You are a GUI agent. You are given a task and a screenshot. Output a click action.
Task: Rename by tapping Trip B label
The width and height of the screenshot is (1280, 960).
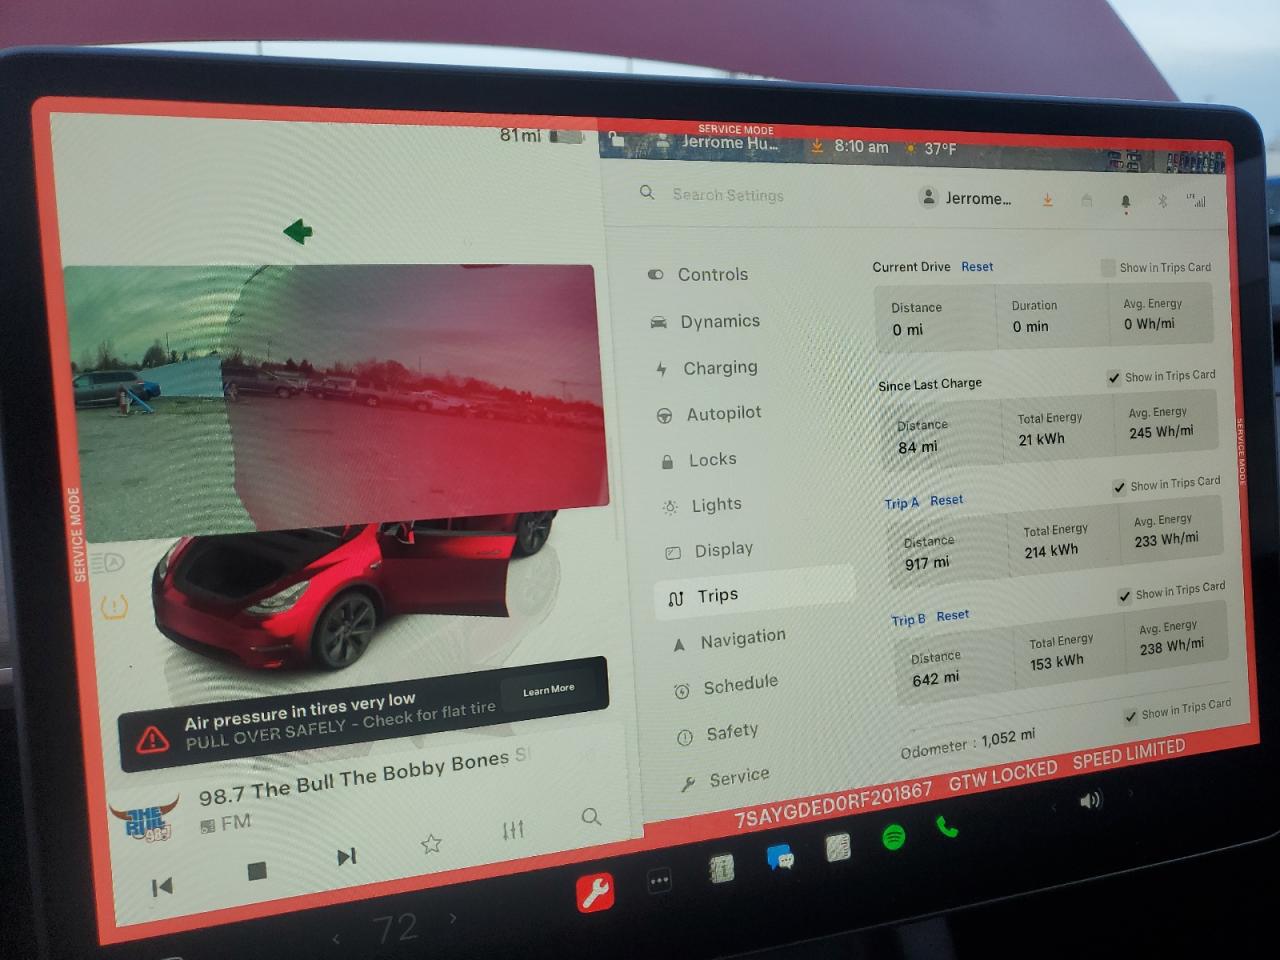(x=908, y=620)
